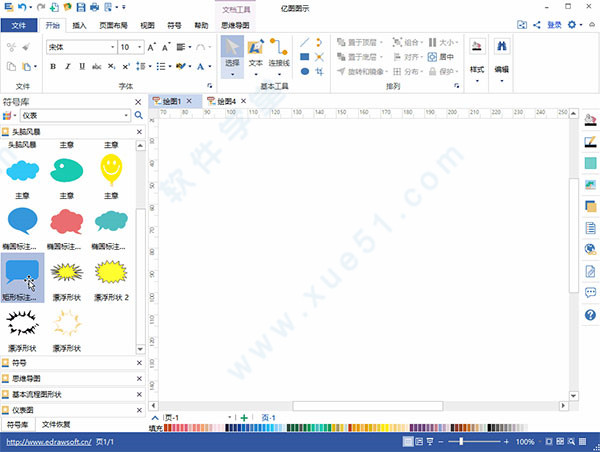600x452 pixels.
Task: Open the help question mark icon
Action: point(590,315)
